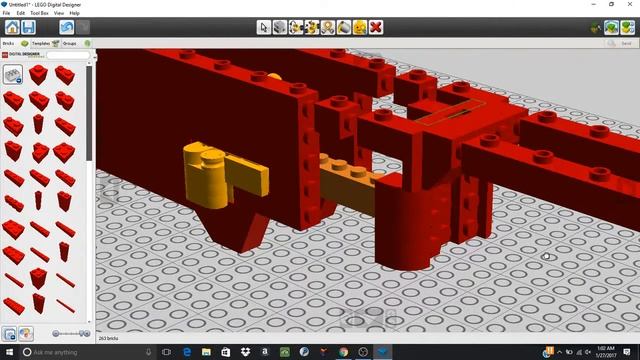Open the Tool Box menu

[39, 13]
